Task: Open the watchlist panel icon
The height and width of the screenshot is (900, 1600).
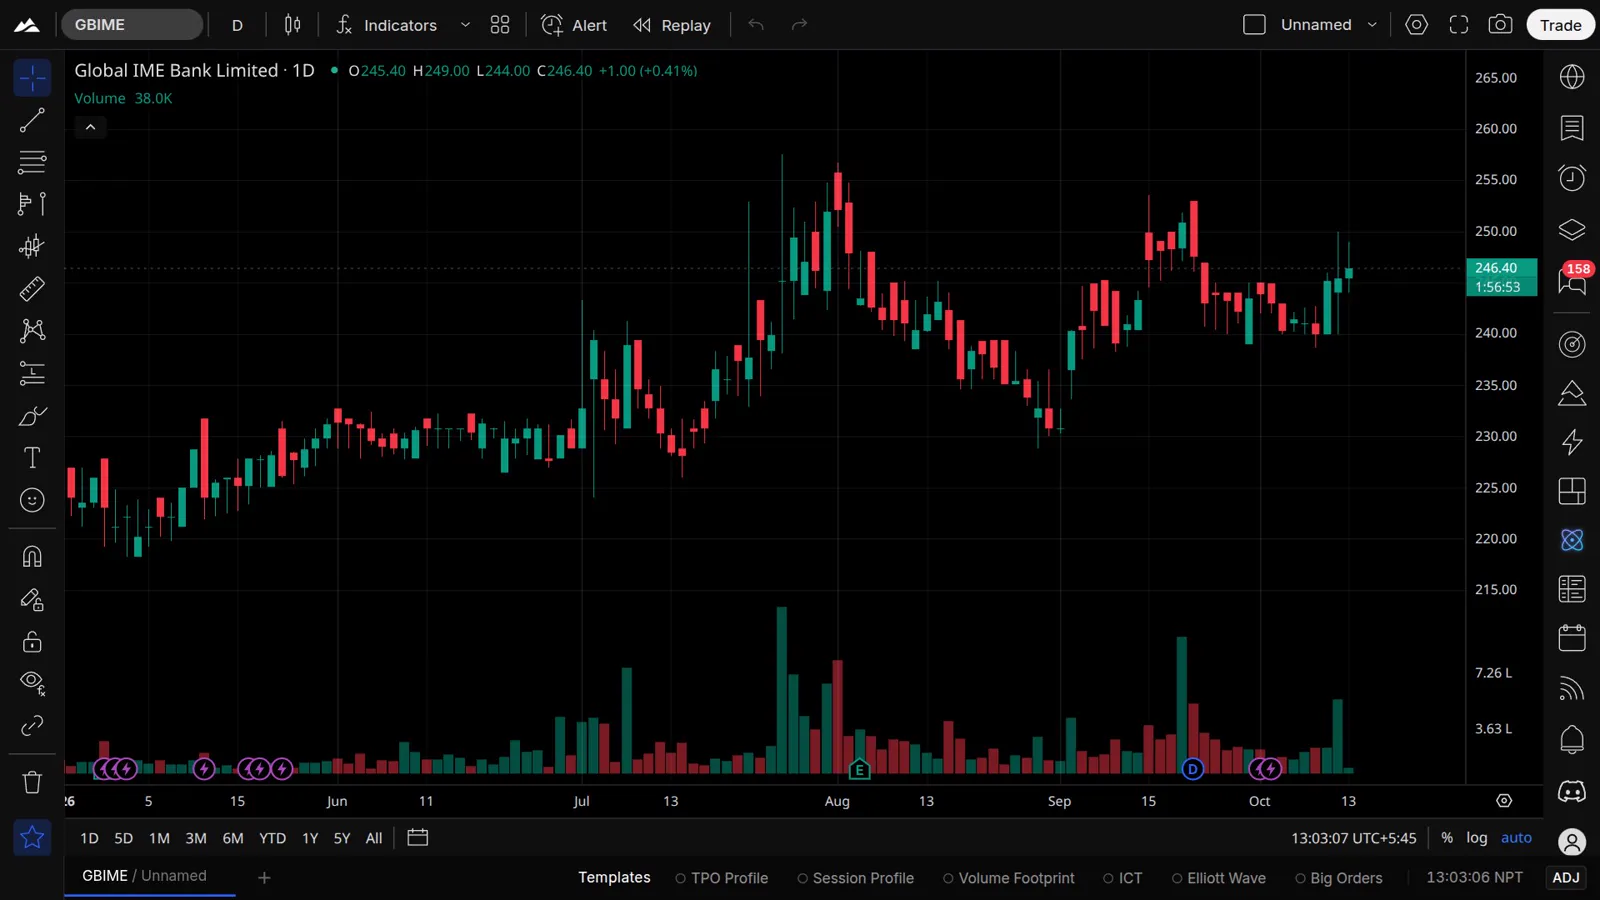Action: point(1572,128)
